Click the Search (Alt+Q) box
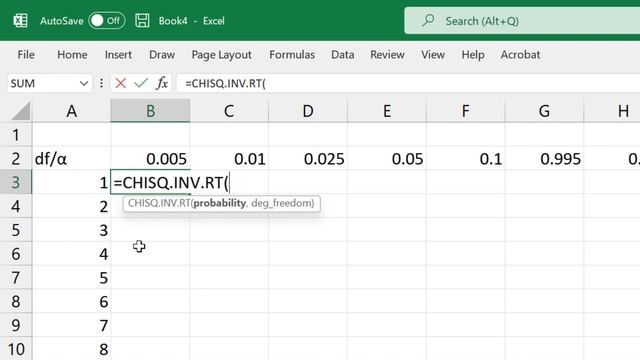This screenshot has width=640, height=360. [522, 20]
